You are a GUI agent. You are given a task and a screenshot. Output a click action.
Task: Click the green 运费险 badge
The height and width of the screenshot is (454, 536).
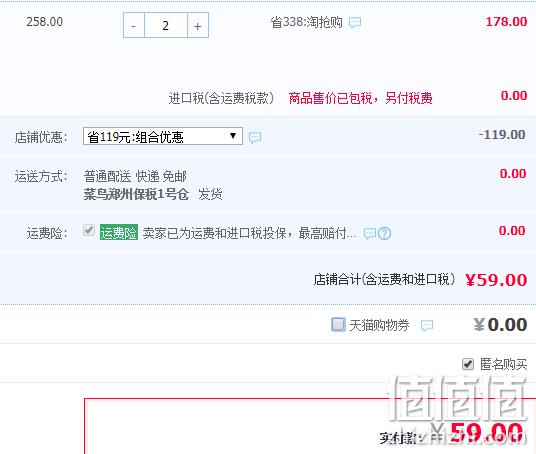[x=119, y=232]
